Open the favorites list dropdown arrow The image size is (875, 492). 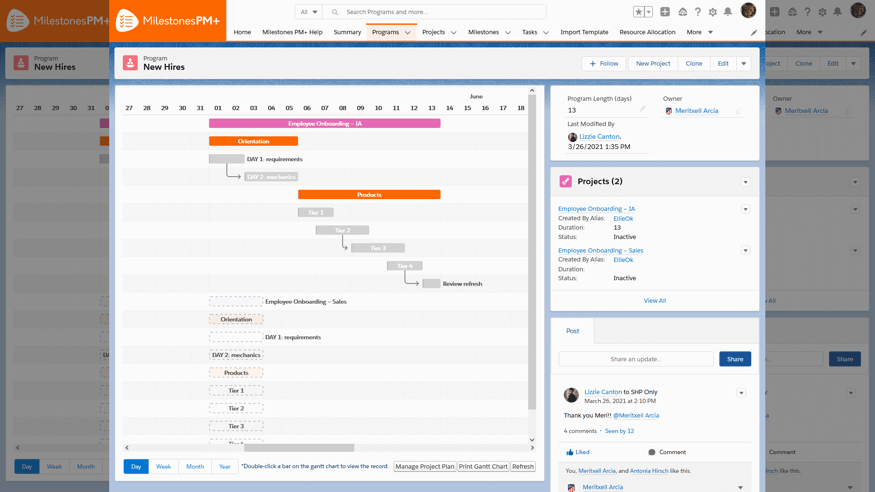(x=648, y=12)
